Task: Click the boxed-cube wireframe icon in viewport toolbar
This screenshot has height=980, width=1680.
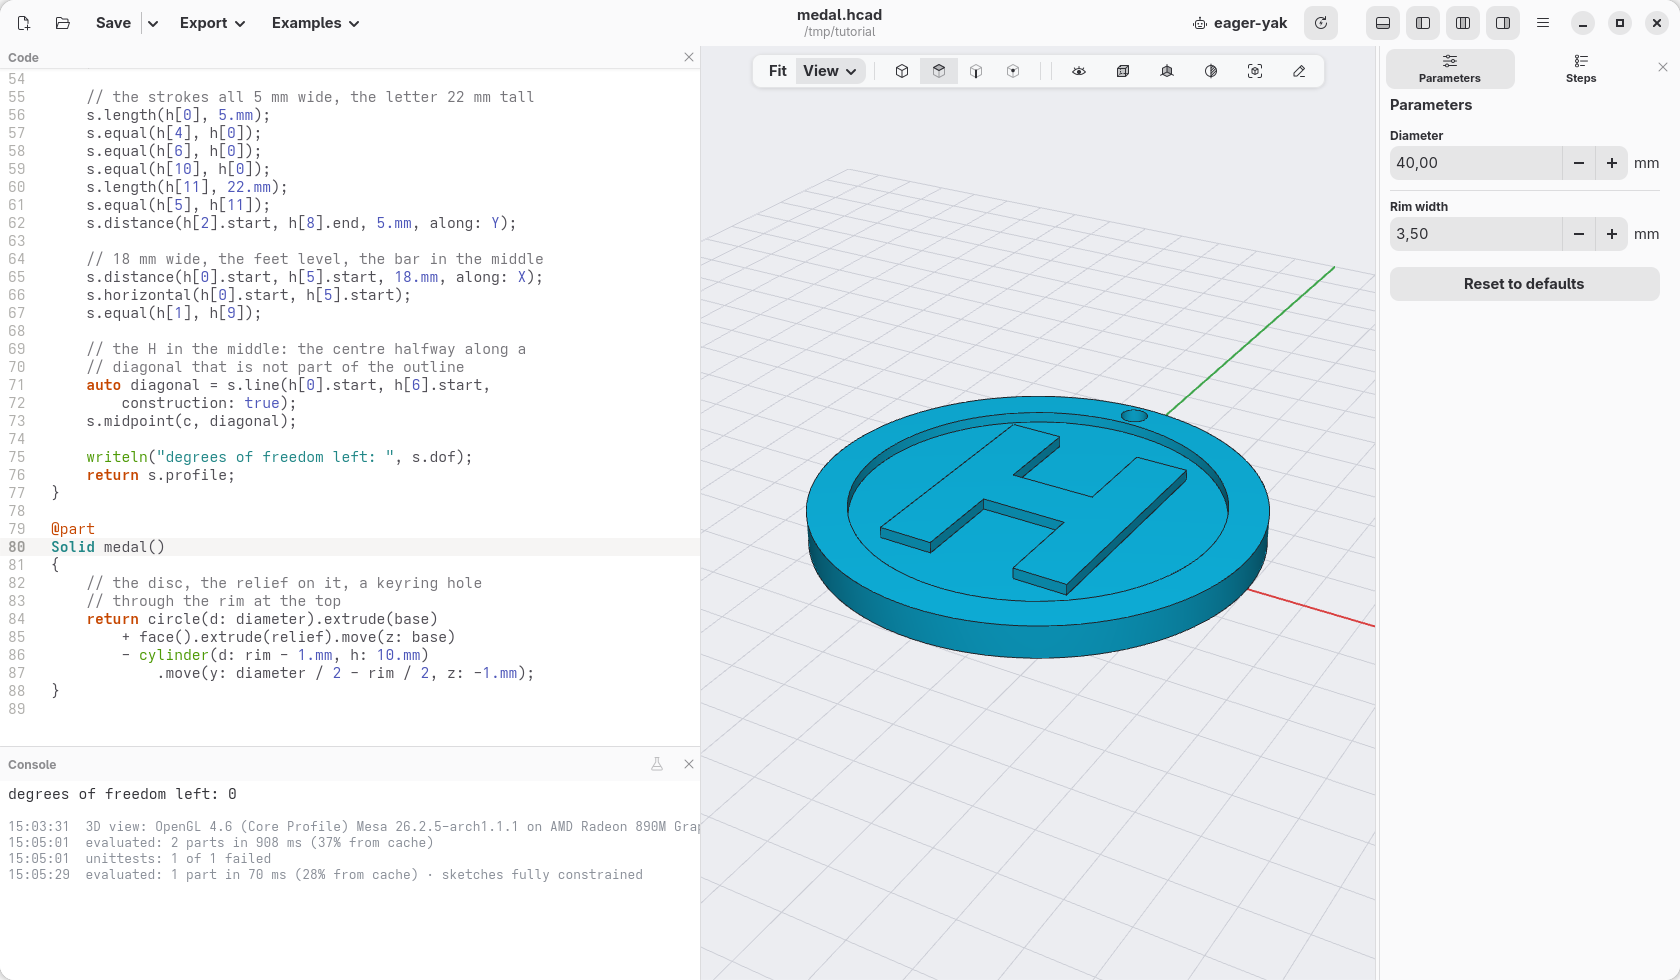Action: coord(1123,71)
